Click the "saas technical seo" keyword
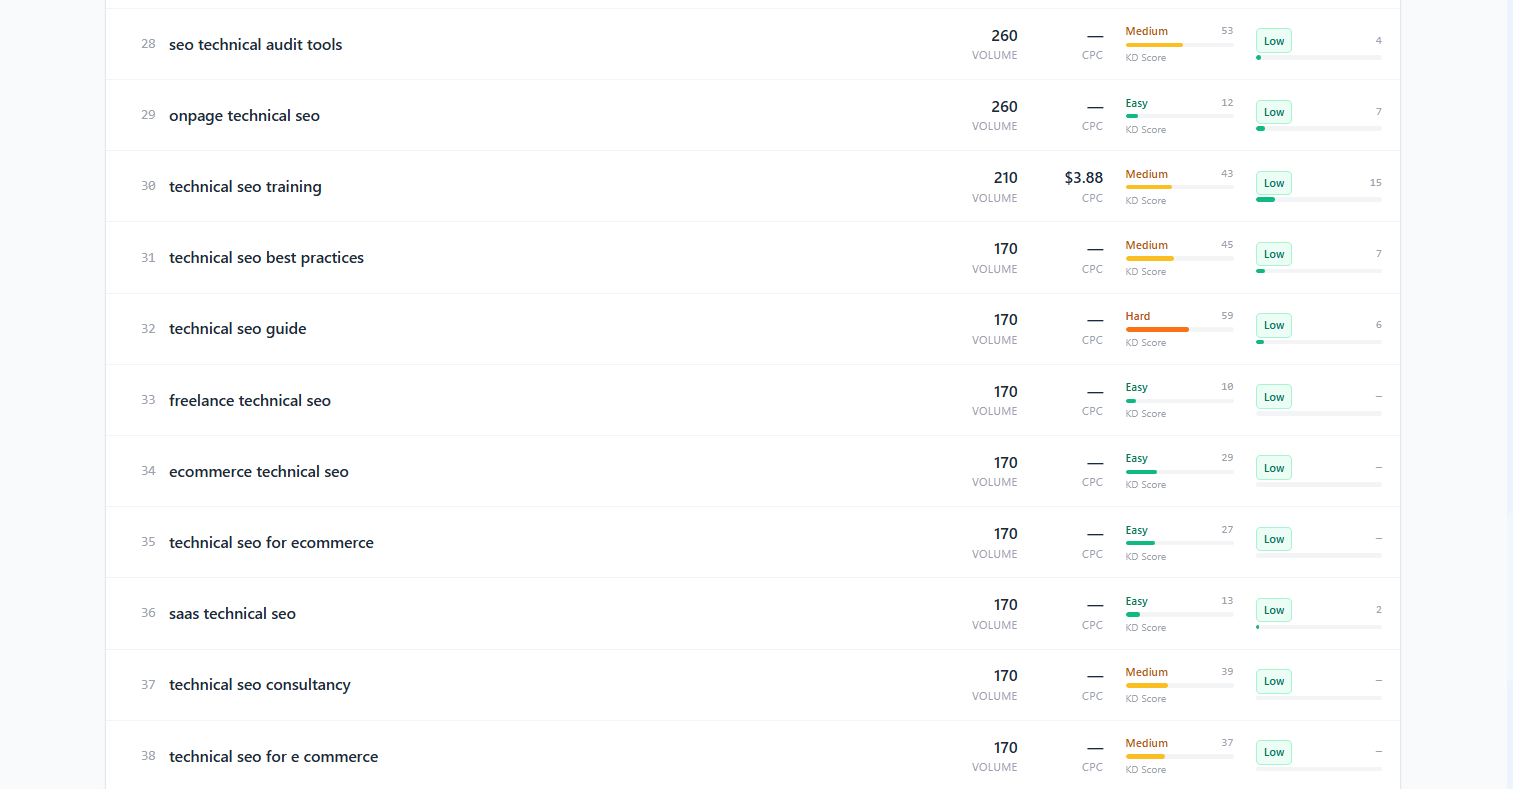This screenshot has height=789, width=1513. [232, 614]
